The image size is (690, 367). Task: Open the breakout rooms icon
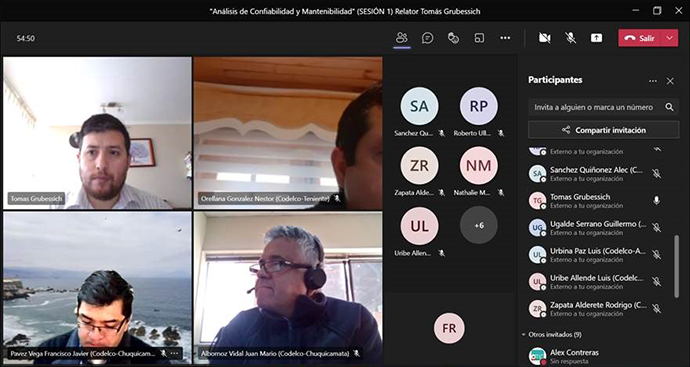[479, 38]
